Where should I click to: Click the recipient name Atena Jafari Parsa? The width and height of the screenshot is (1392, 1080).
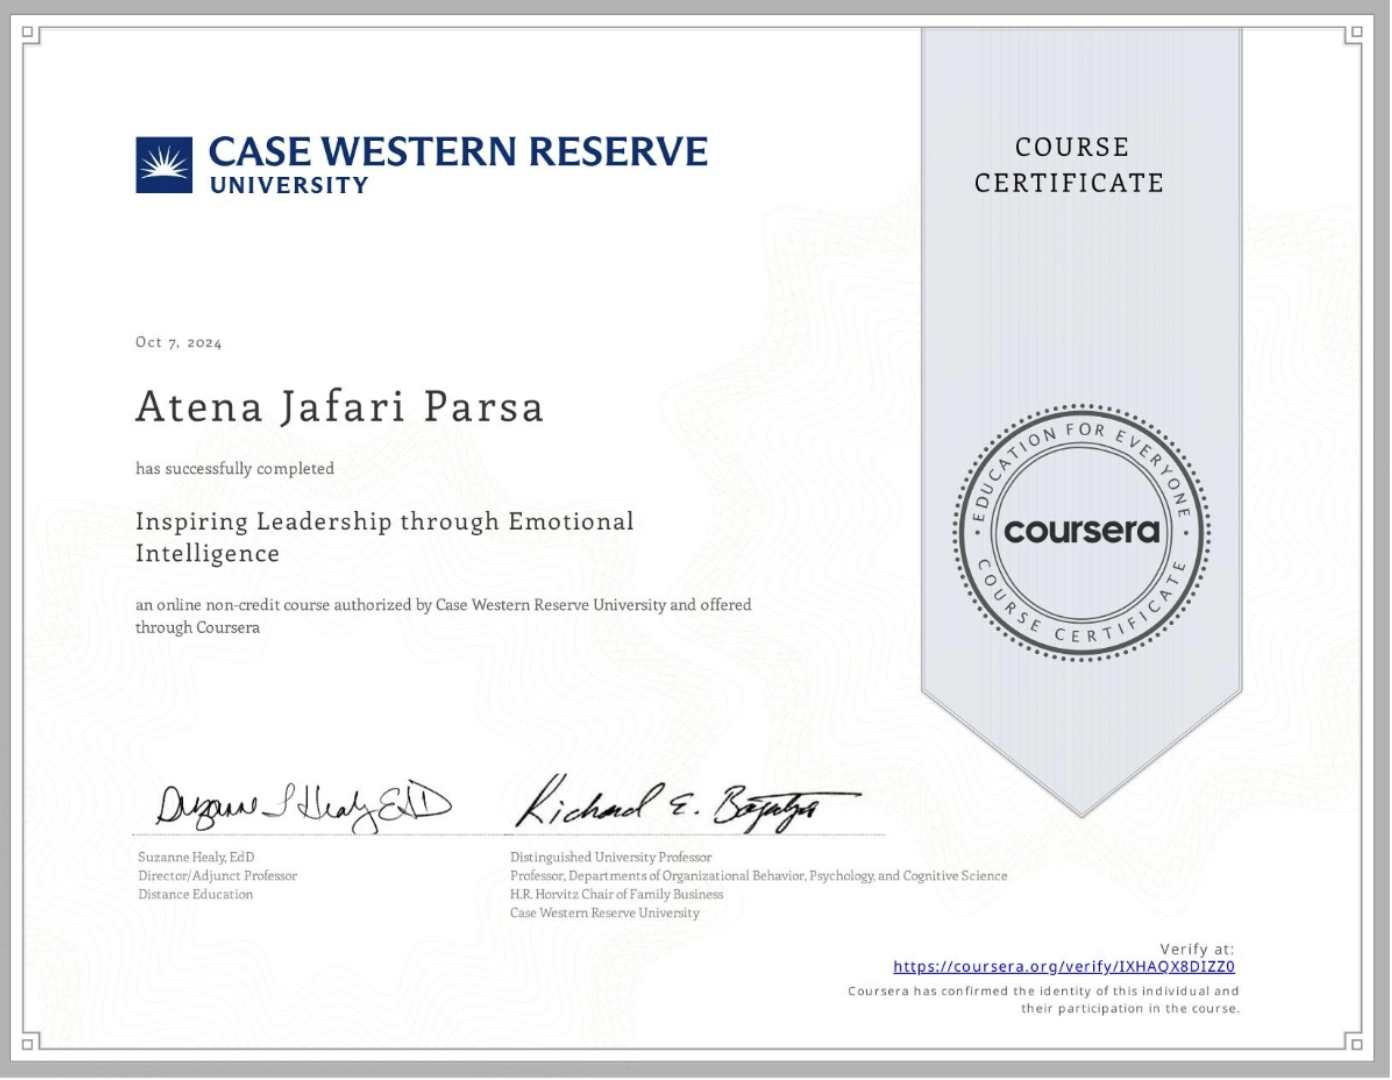[340, 407]
